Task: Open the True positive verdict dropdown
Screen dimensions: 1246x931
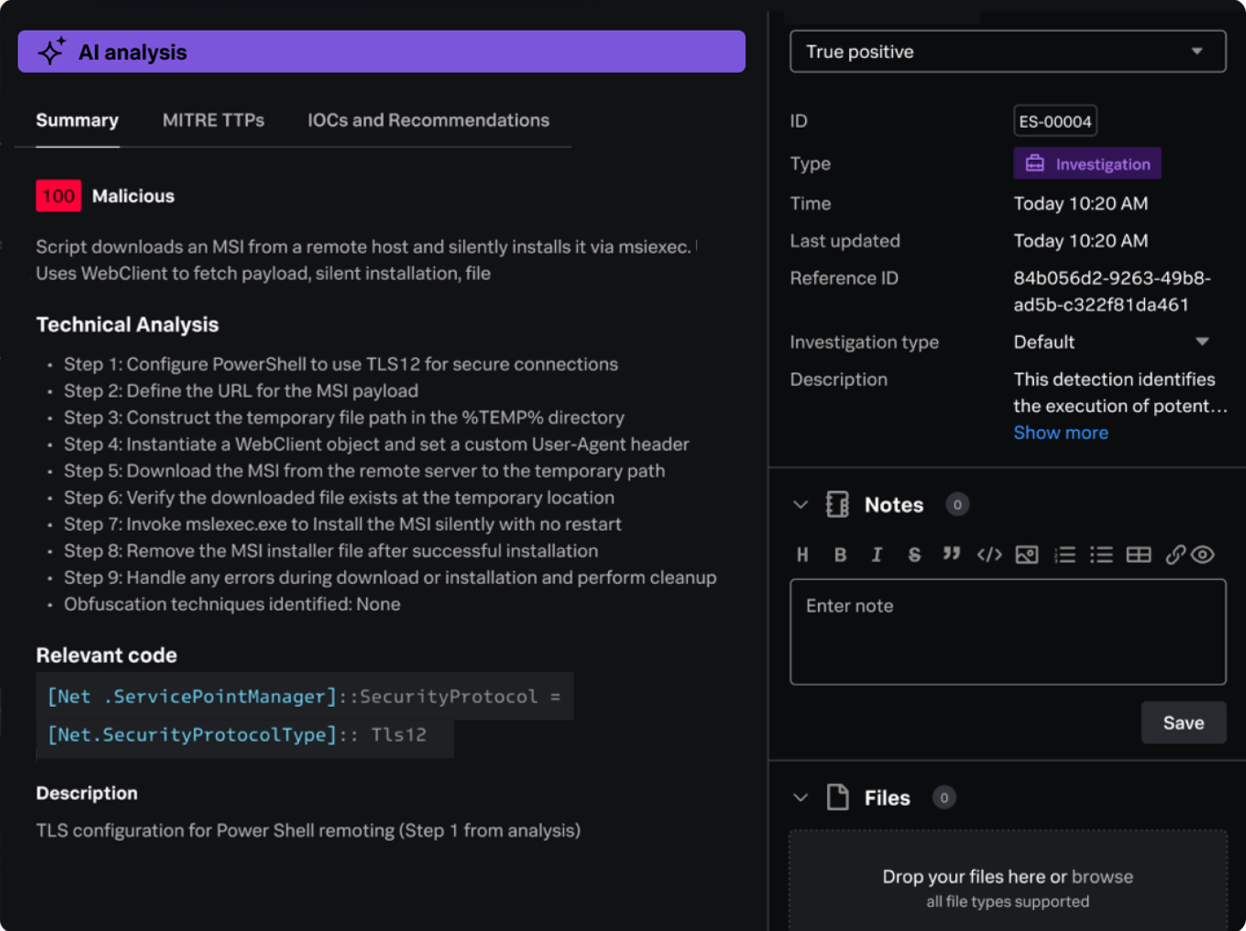Action: tap(1007, 52)
